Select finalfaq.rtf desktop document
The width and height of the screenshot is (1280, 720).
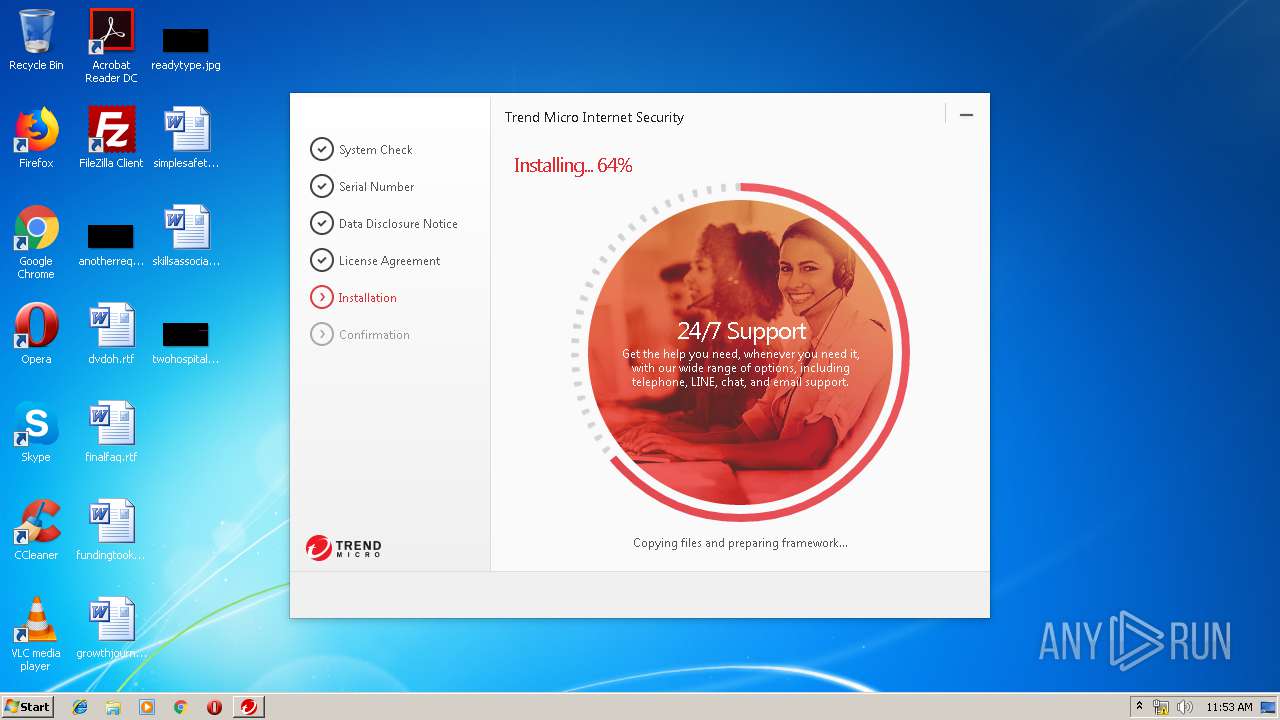tap(111, 432)
